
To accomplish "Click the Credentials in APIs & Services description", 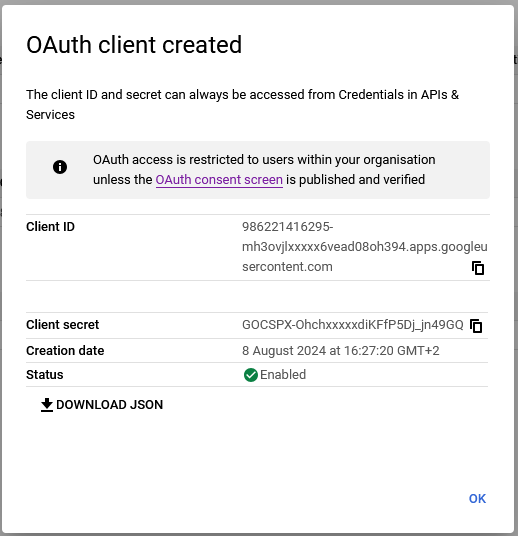I will click(242, 105).
